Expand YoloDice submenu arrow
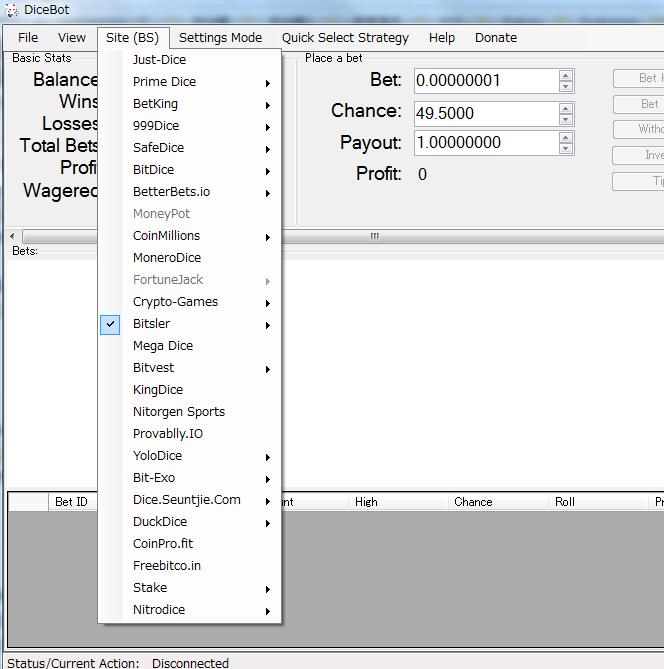 tap(268, 457)
